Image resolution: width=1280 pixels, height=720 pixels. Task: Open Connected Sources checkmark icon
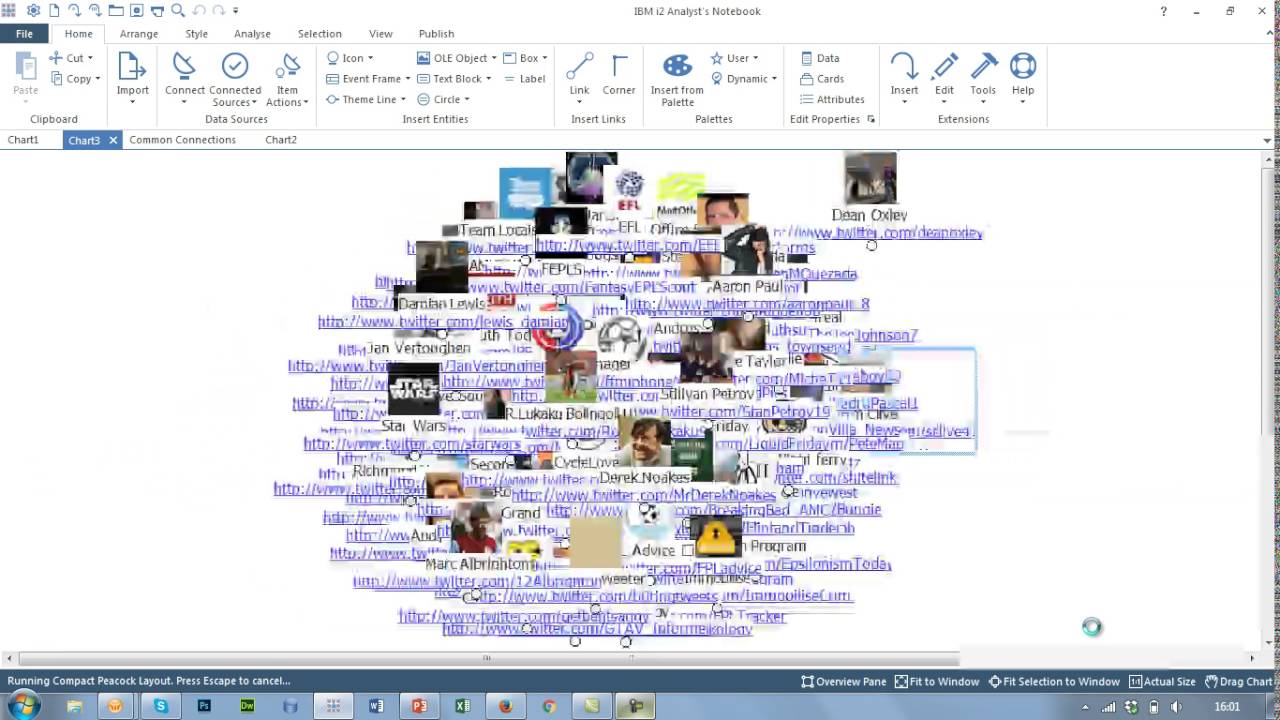click(235, 66)
